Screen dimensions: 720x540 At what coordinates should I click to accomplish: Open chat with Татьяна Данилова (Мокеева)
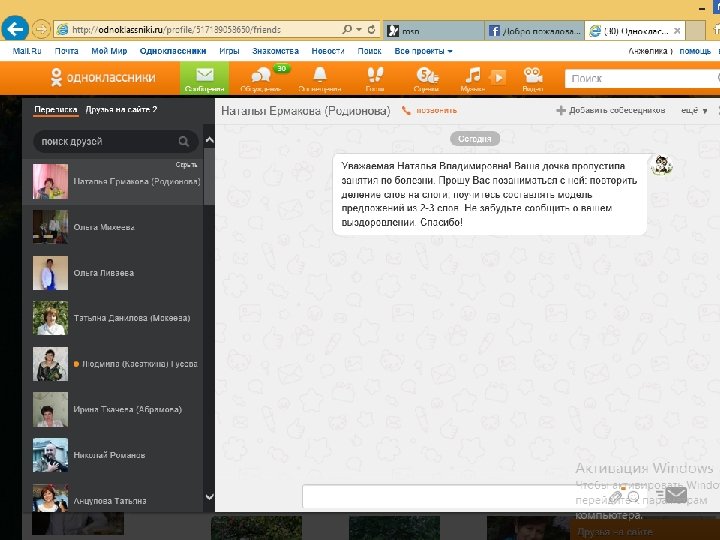(113, 318)
